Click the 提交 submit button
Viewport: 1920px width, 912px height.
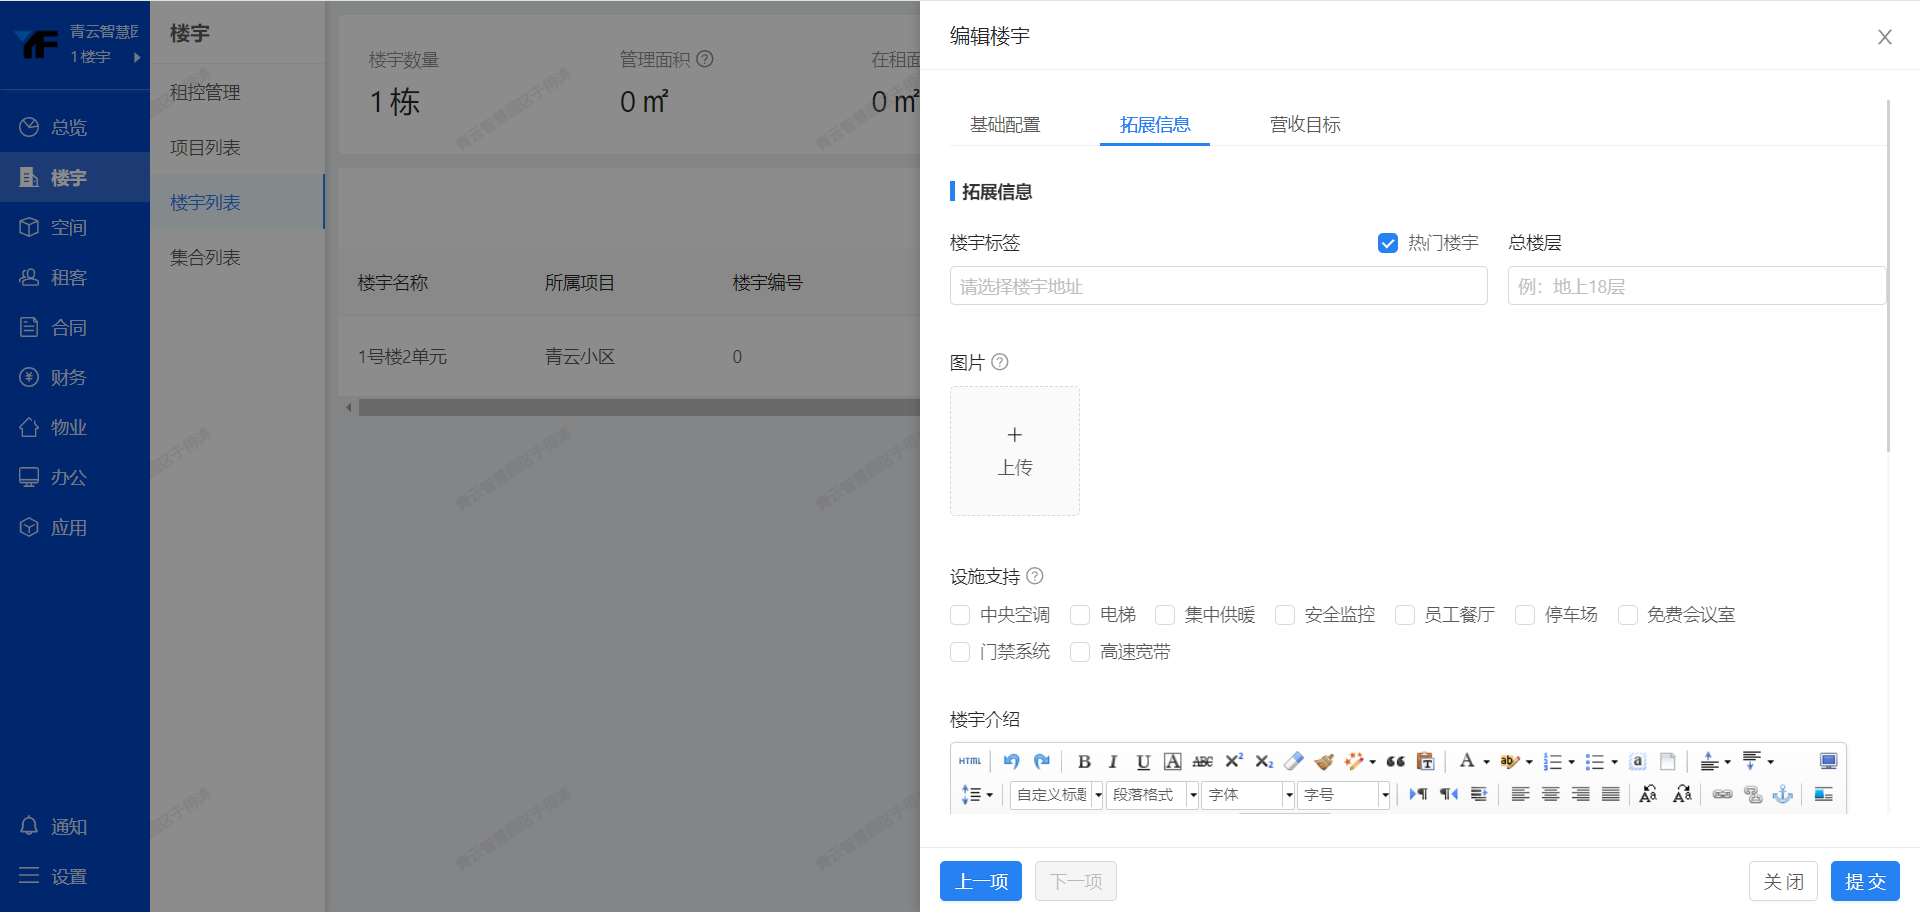1865,881
